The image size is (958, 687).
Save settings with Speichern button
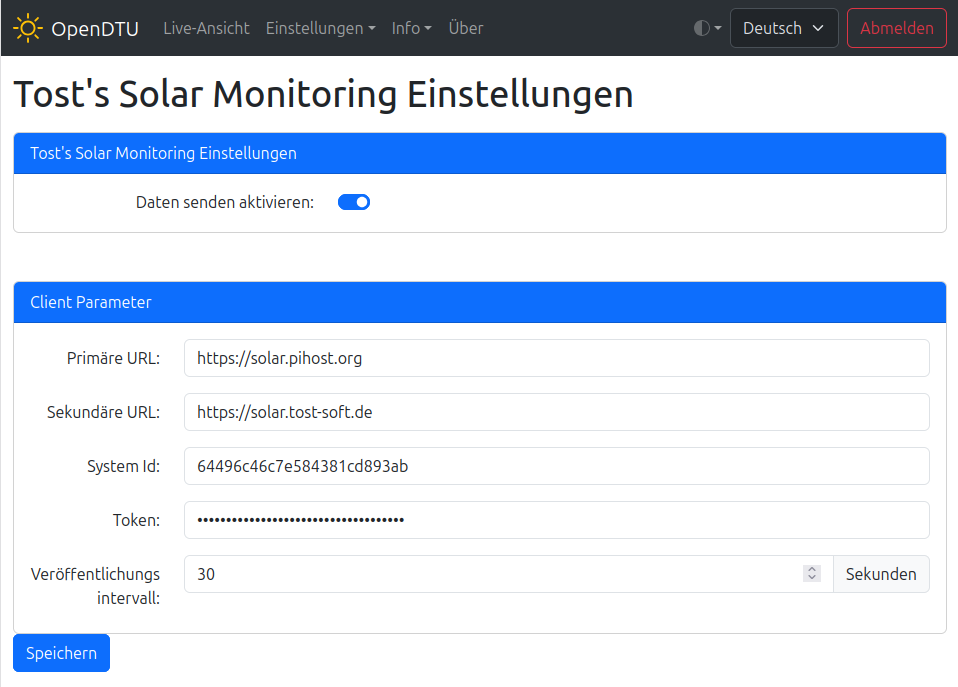tap(61, 653)
